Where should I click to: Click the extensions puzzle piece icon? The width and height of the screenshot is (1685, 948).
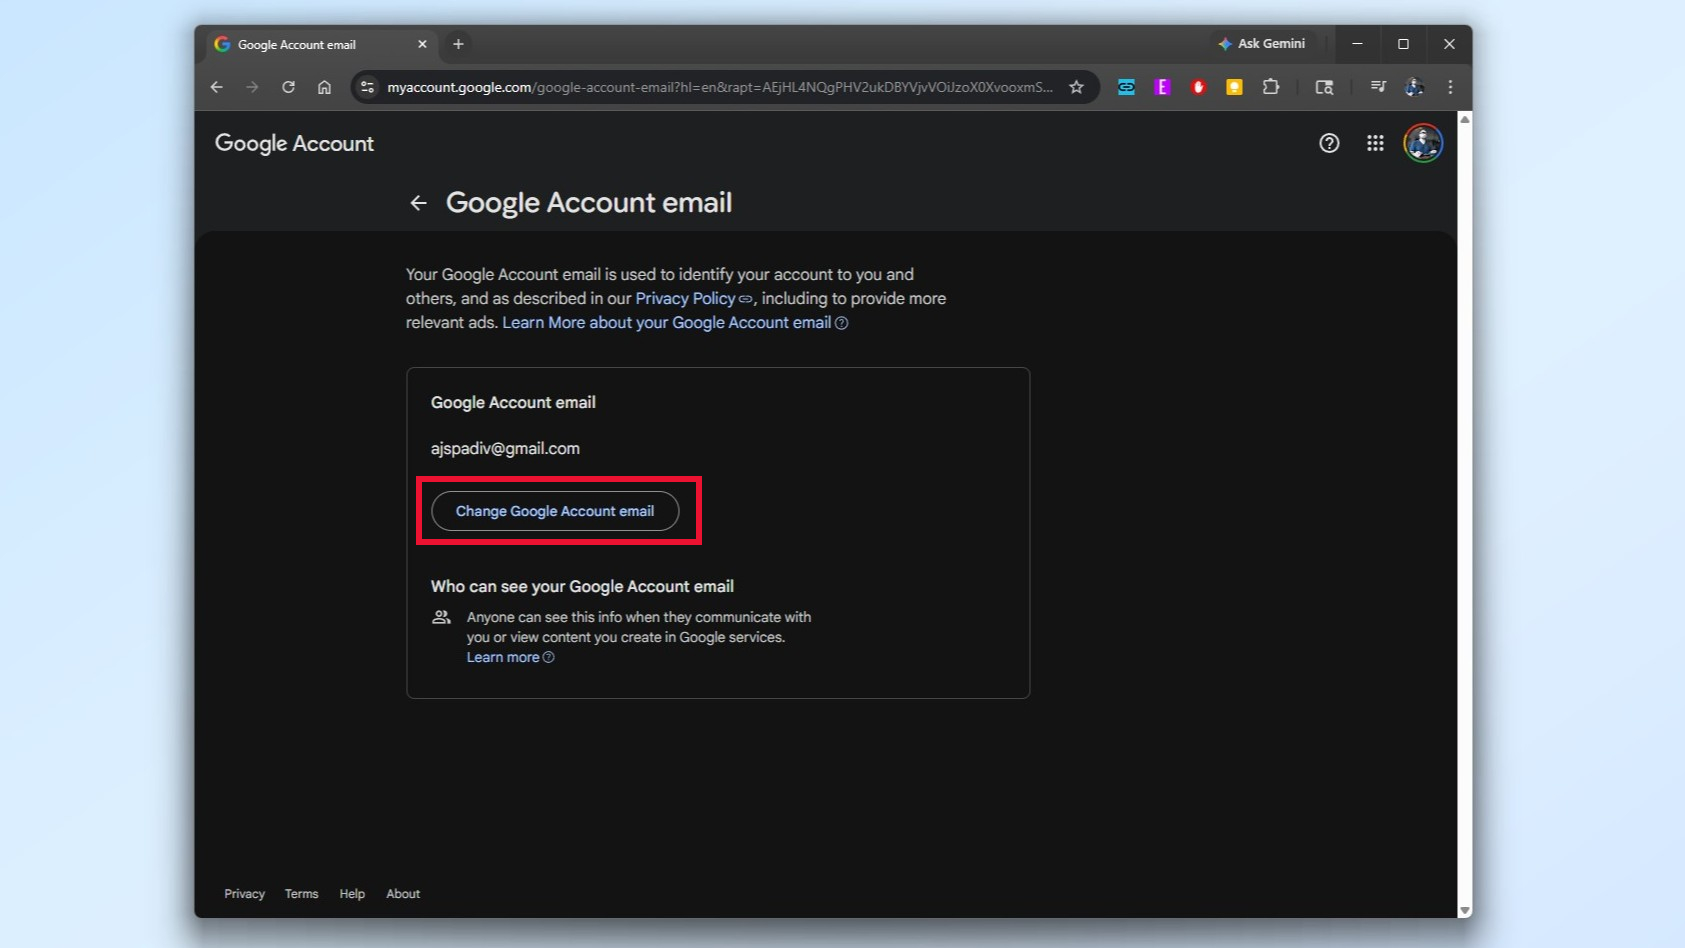1270,87
